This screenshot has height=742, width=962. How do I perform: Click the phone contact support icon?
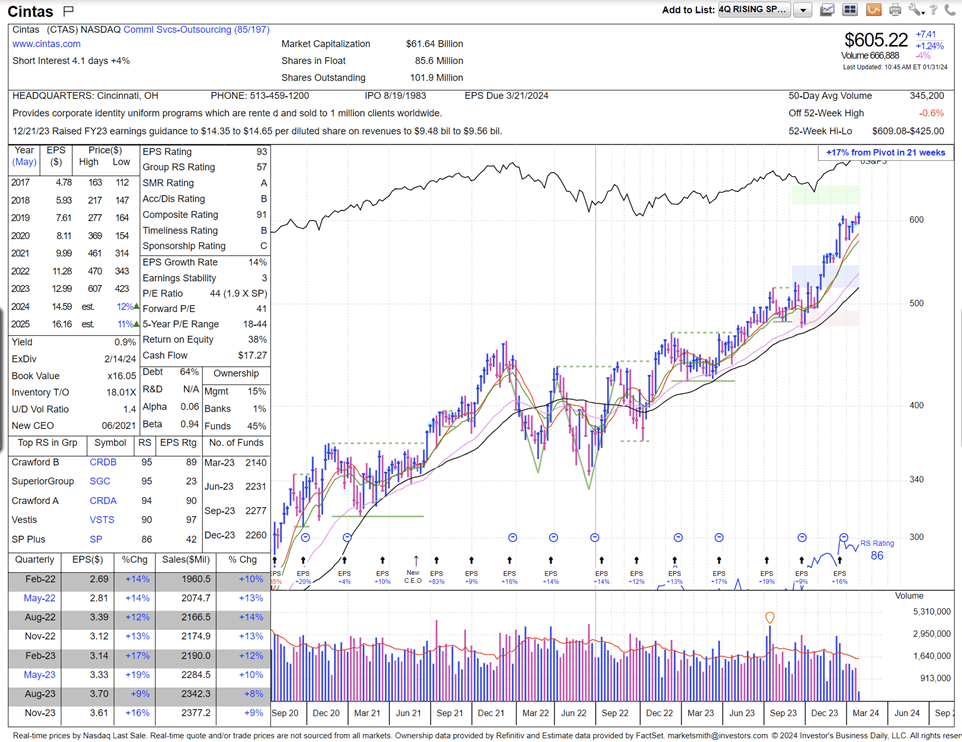950,9
